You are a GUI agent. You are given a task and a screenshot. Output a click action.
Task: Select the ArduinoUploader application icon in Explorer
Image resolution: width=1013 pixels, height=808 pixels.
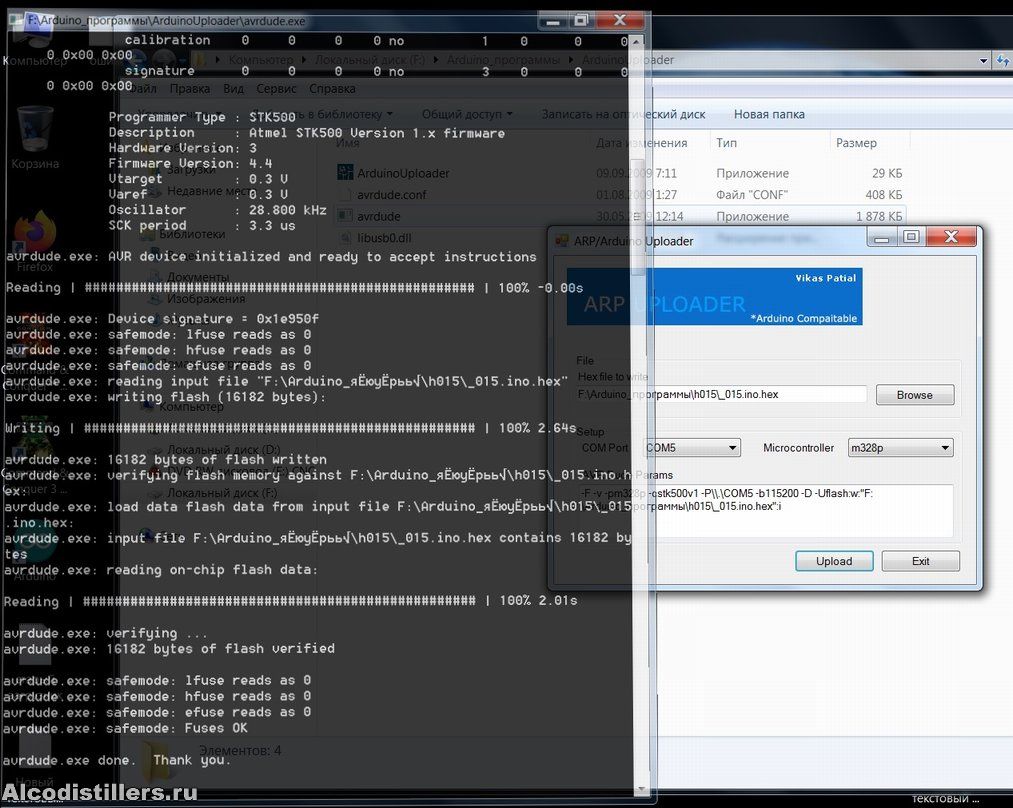pos(346,172)
